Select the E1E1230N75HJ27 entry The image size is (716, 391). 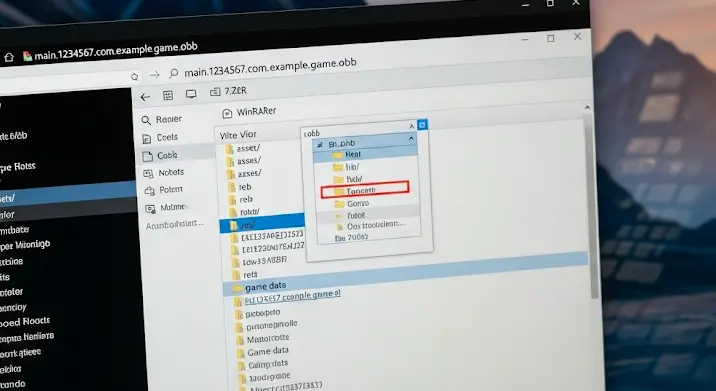tap(268, 249)
